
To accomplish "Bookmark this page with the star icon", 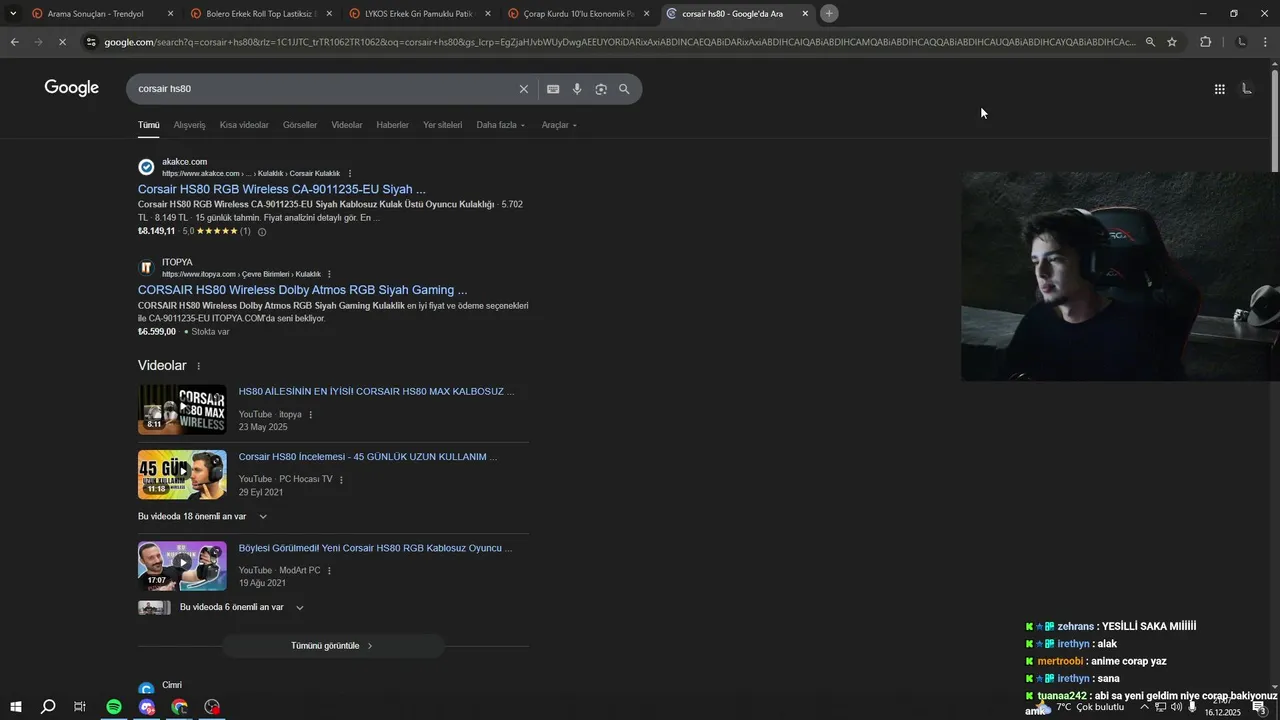I will pos(1172,42).
